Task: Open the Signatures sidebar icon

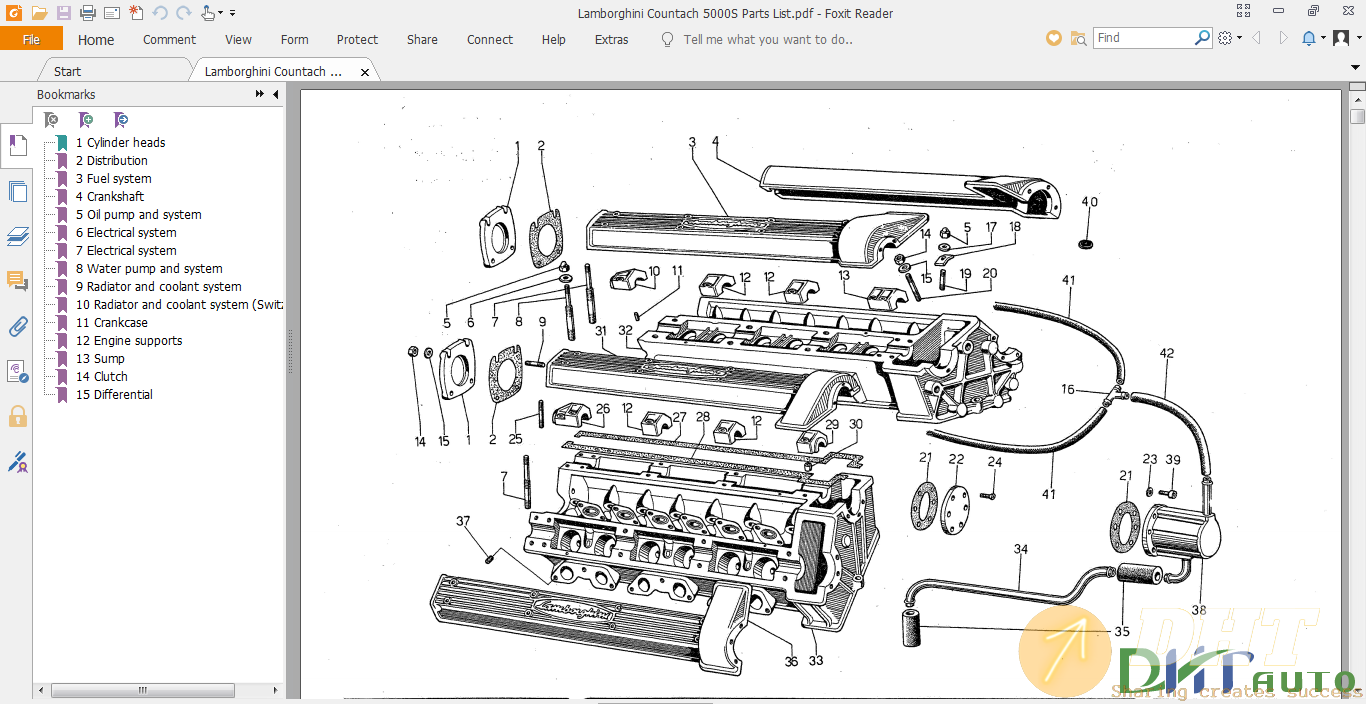Action: click(x=17, y=371)
